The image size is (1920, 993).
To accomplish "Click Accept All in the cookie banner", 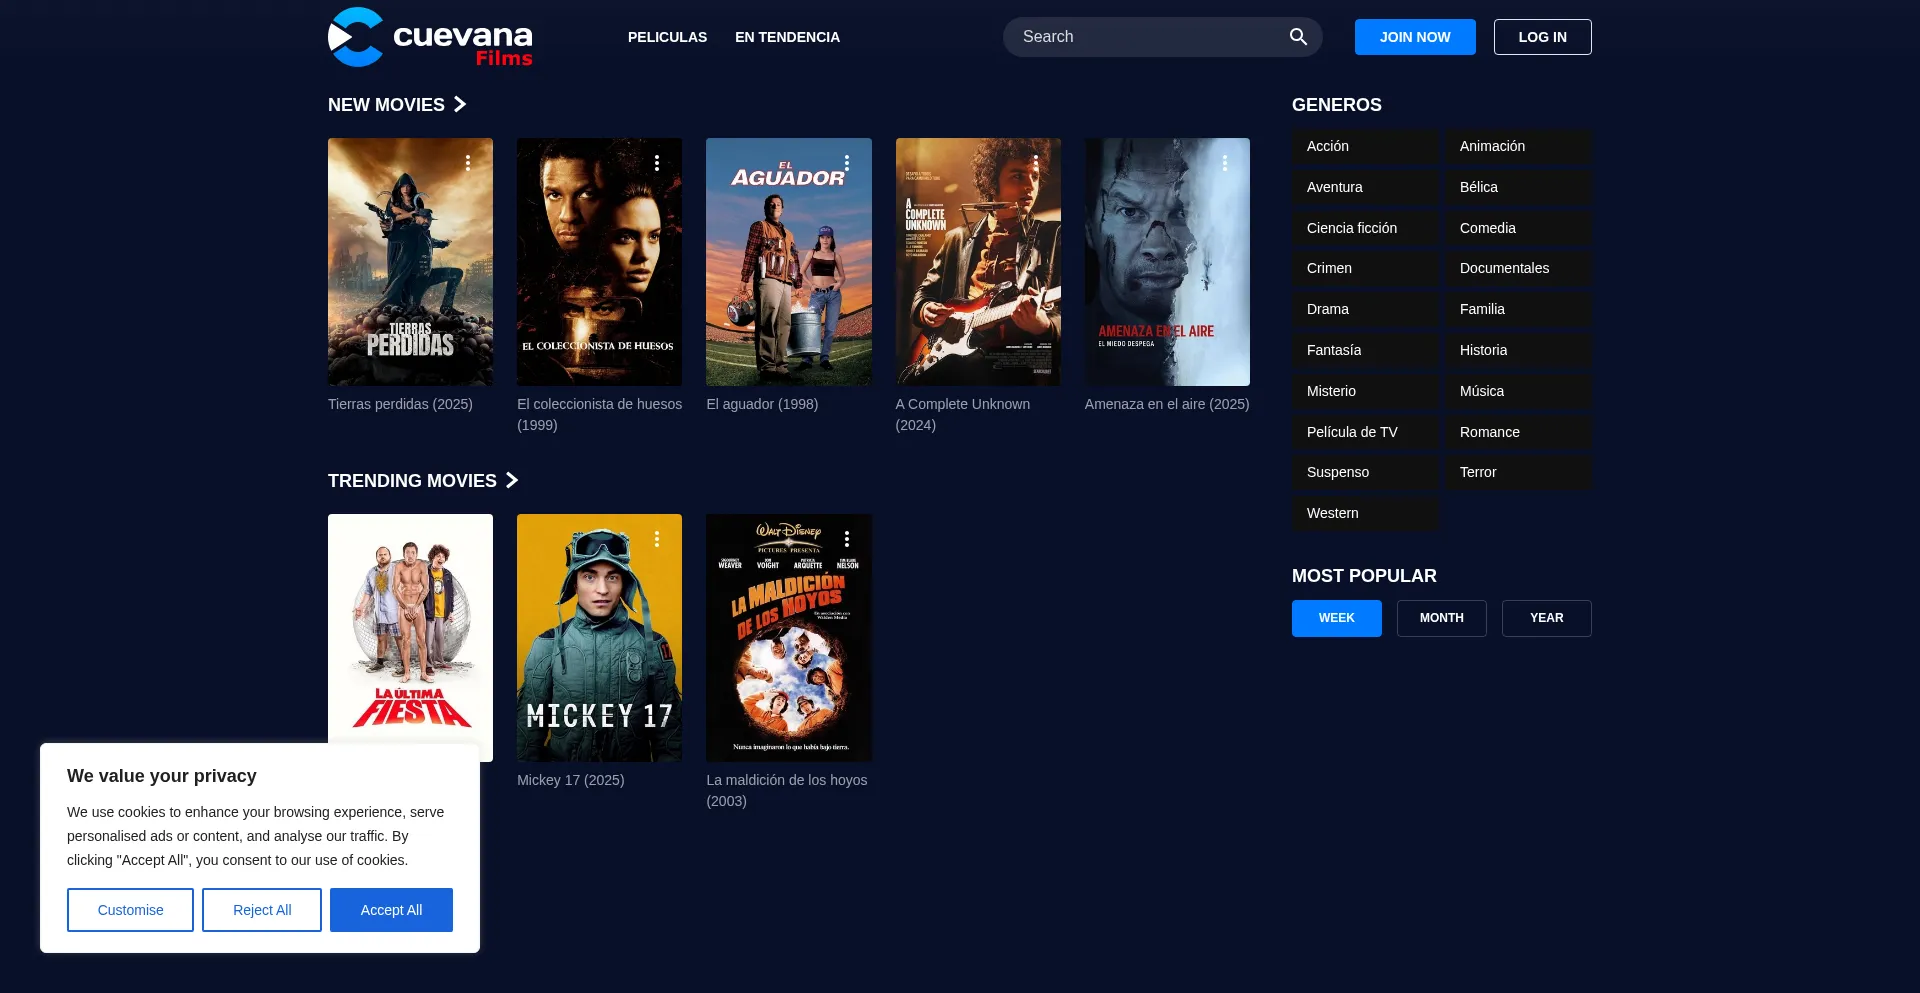I will pos(391,910).
